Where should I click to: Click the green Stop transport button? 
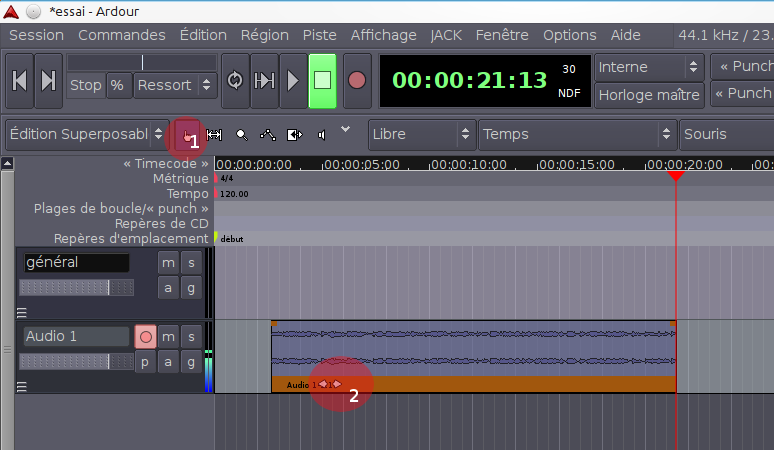click(322, 81)
